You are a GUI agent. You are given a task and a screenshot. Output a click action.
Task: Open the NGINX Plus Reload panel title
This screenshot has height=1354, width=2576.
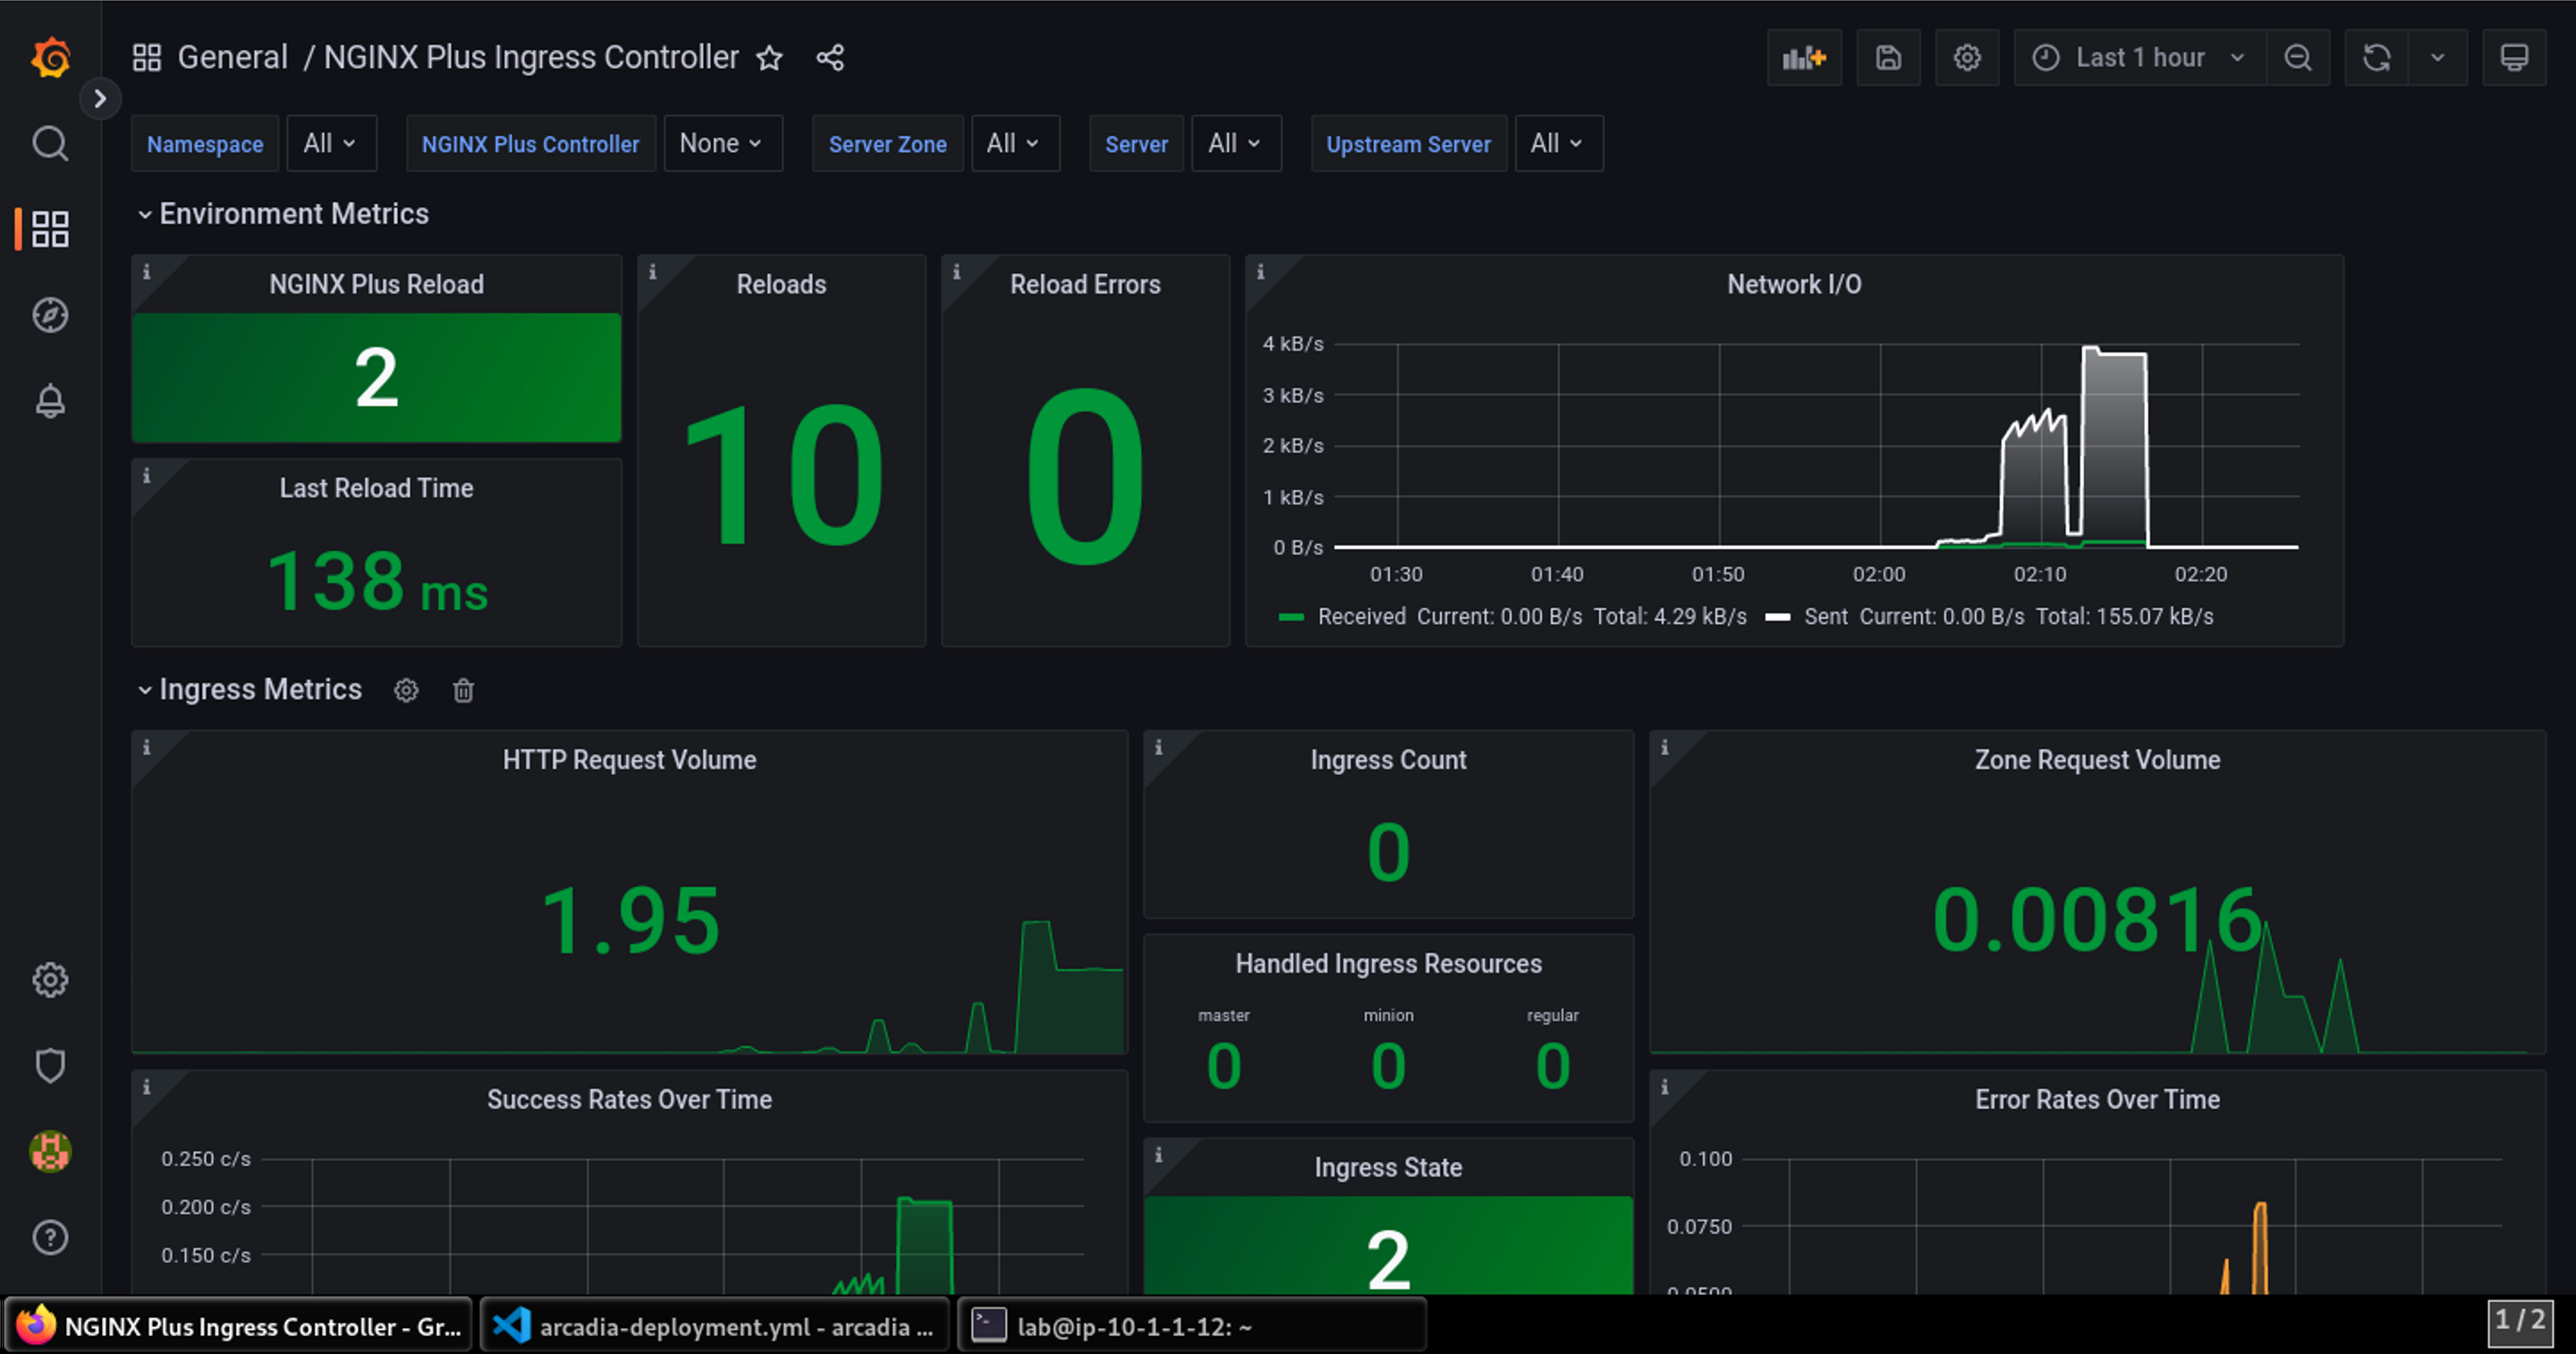tap(376, 284)
